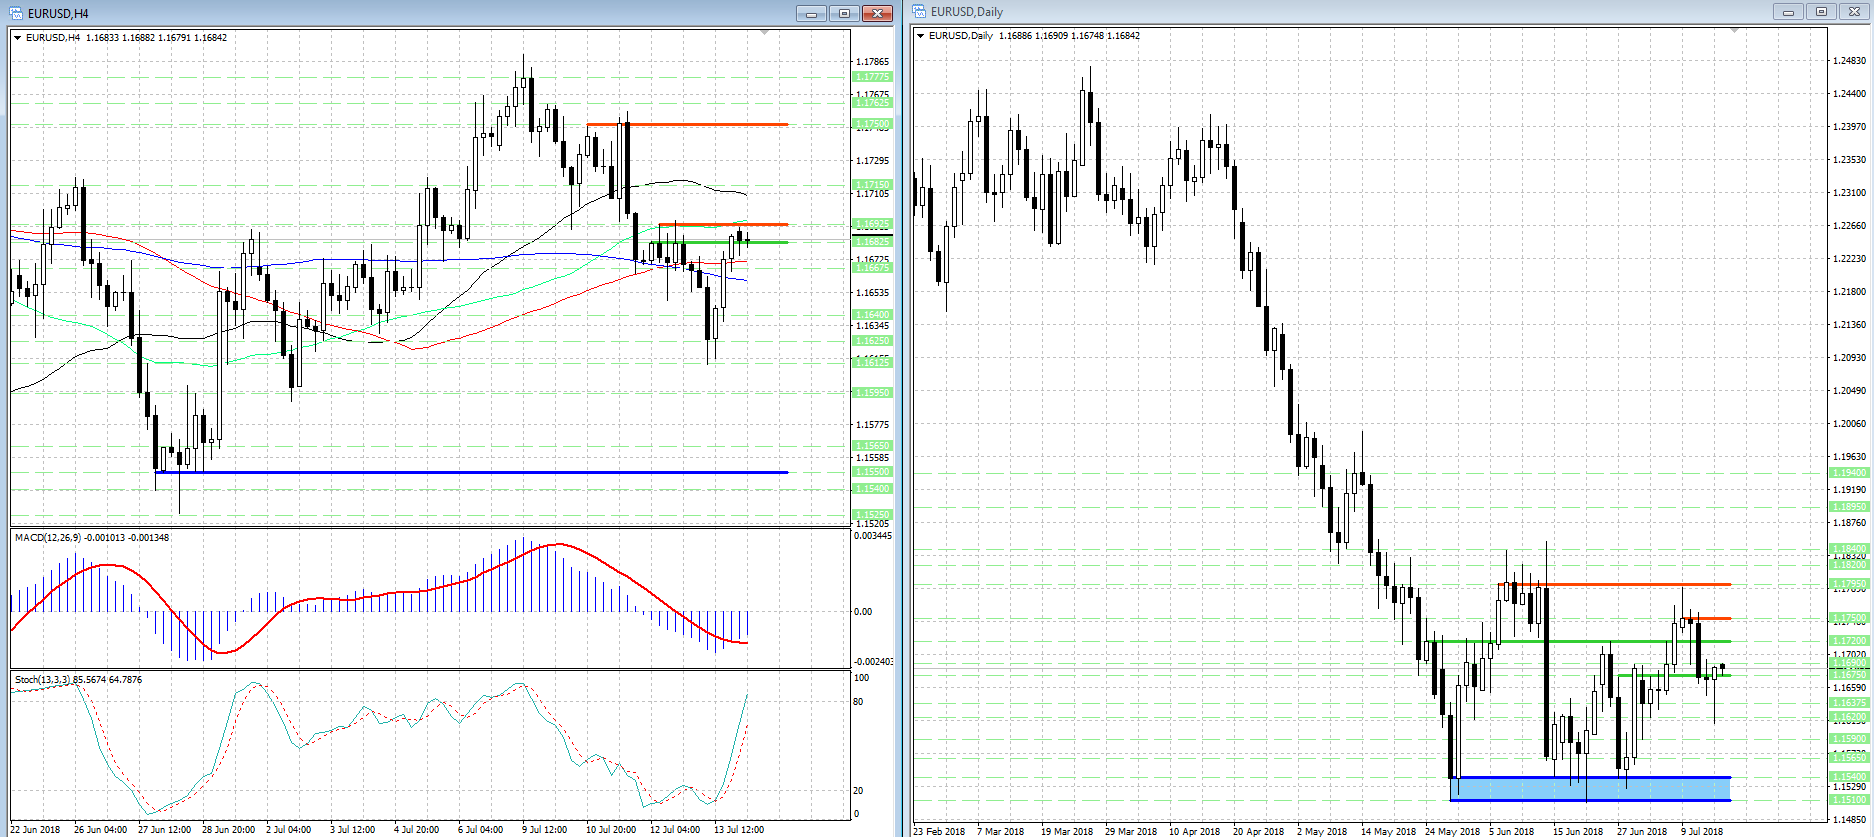The height and width of the screenshot is (837, 1874).
Task: Click the EURUSD,H4 window title text
Action: click(x=58, y=14)
